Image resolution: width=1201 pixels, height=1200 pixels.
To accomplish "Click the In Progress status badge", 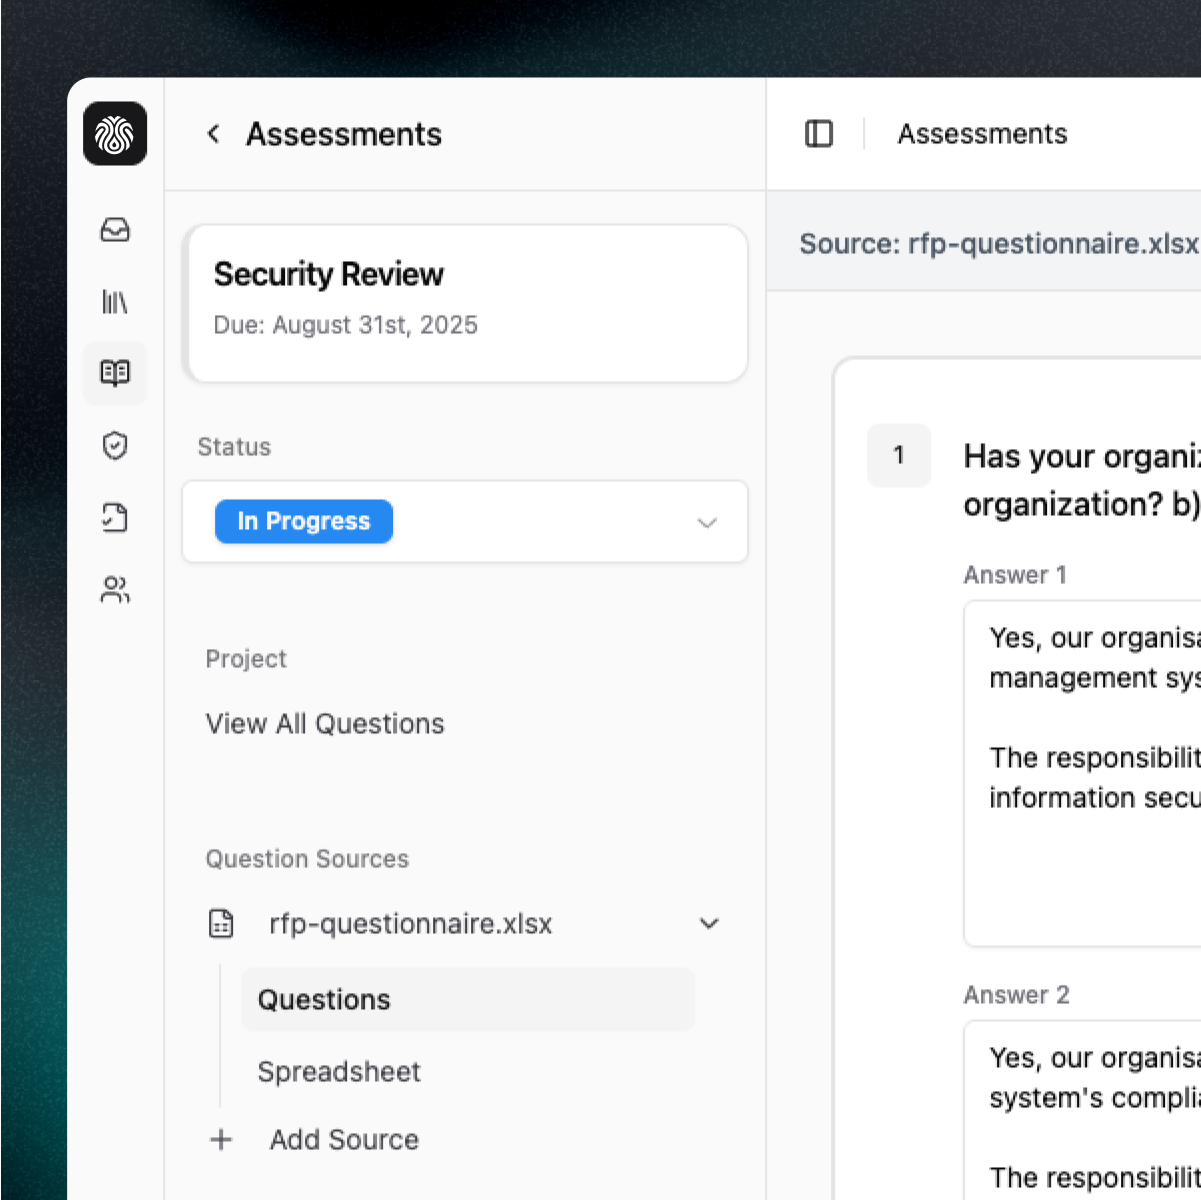I will [x=303, y=521].
